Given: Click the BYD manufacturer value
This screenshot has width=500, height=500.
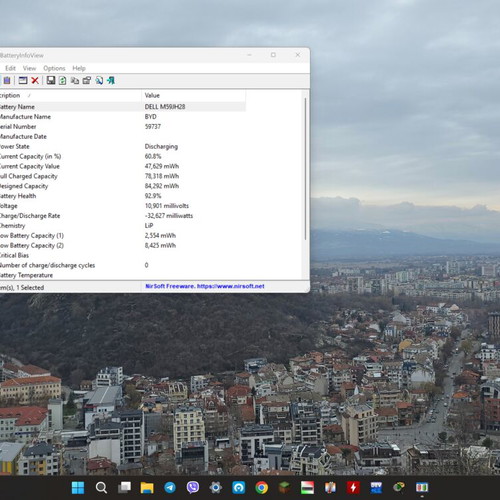Looking at the screenshot, I should coord(151,117).
